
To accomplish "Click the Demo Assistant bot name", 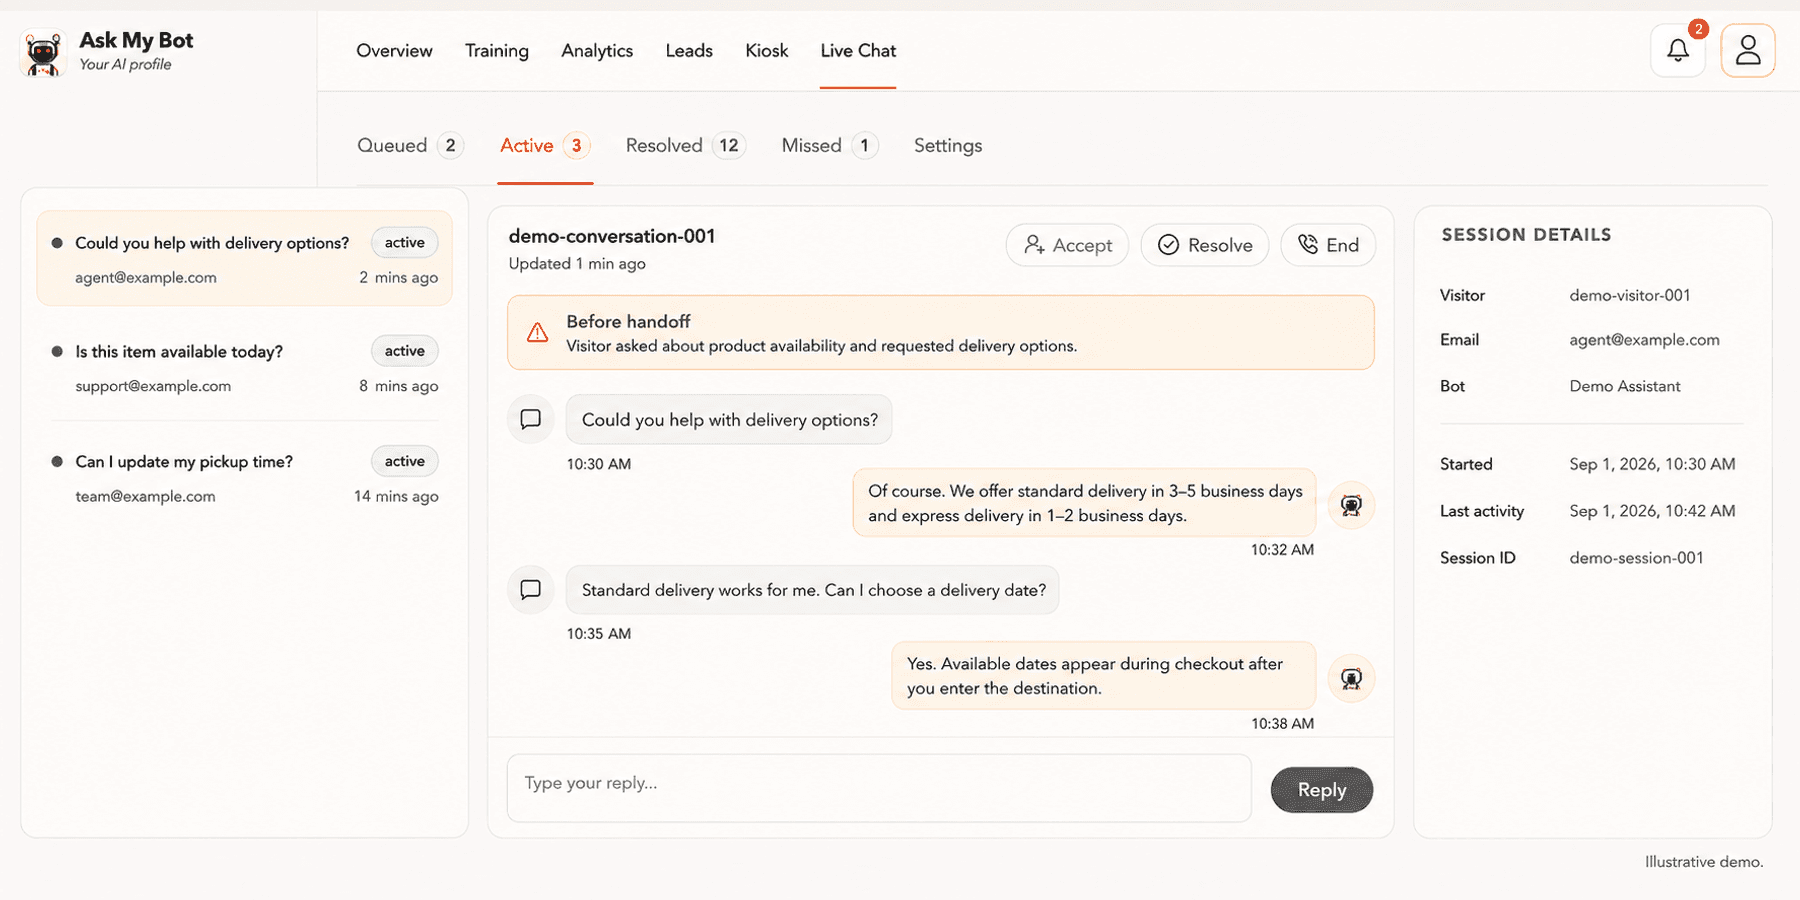I will click(1625, 386).
